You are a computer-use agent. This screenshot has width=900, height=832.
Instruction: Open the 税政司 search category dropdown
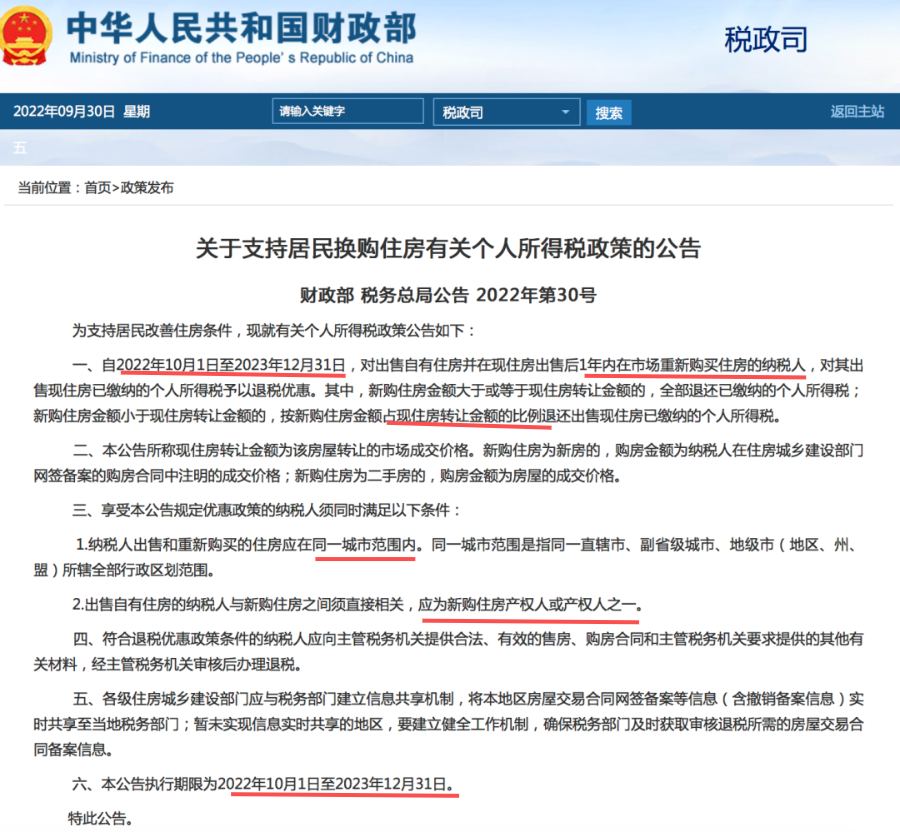(x=505, y=112)
